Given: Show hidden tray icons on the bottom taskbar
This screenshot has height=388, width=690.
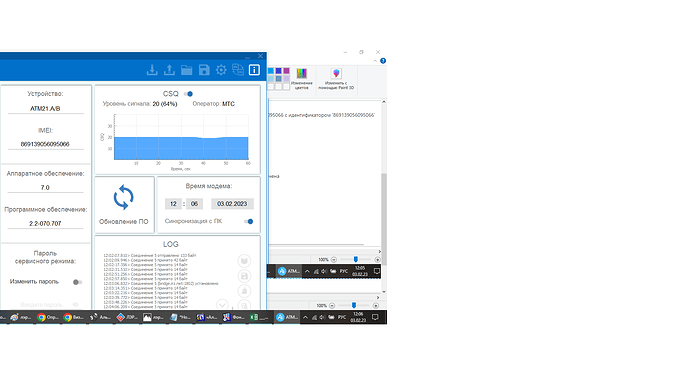Looking at the screenshot, I should pyautogui.click(x=305, y=317).
